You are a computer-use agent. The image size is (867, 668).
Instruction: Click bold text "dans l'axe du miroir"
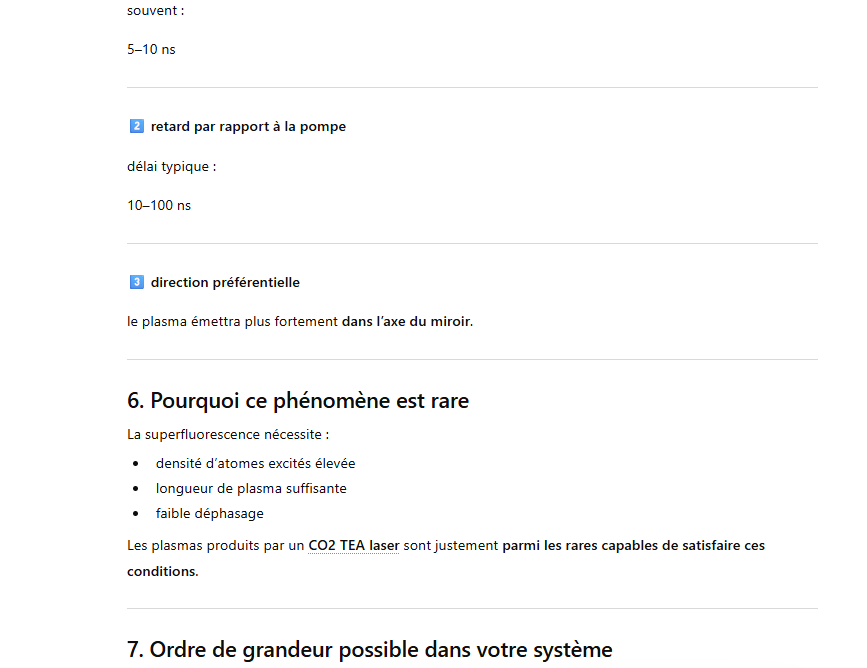coord(406,322)
